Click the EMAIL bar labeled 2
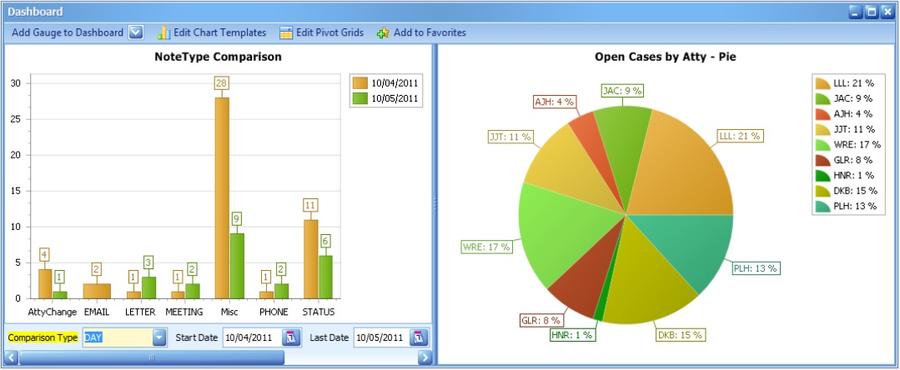Viewport: 900px width, 370px height. 97,291
